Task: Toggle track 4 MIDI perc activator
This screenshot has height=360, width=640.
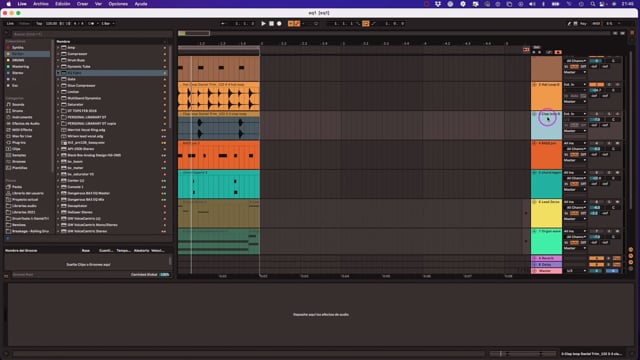Action: (x=596, y=143)
